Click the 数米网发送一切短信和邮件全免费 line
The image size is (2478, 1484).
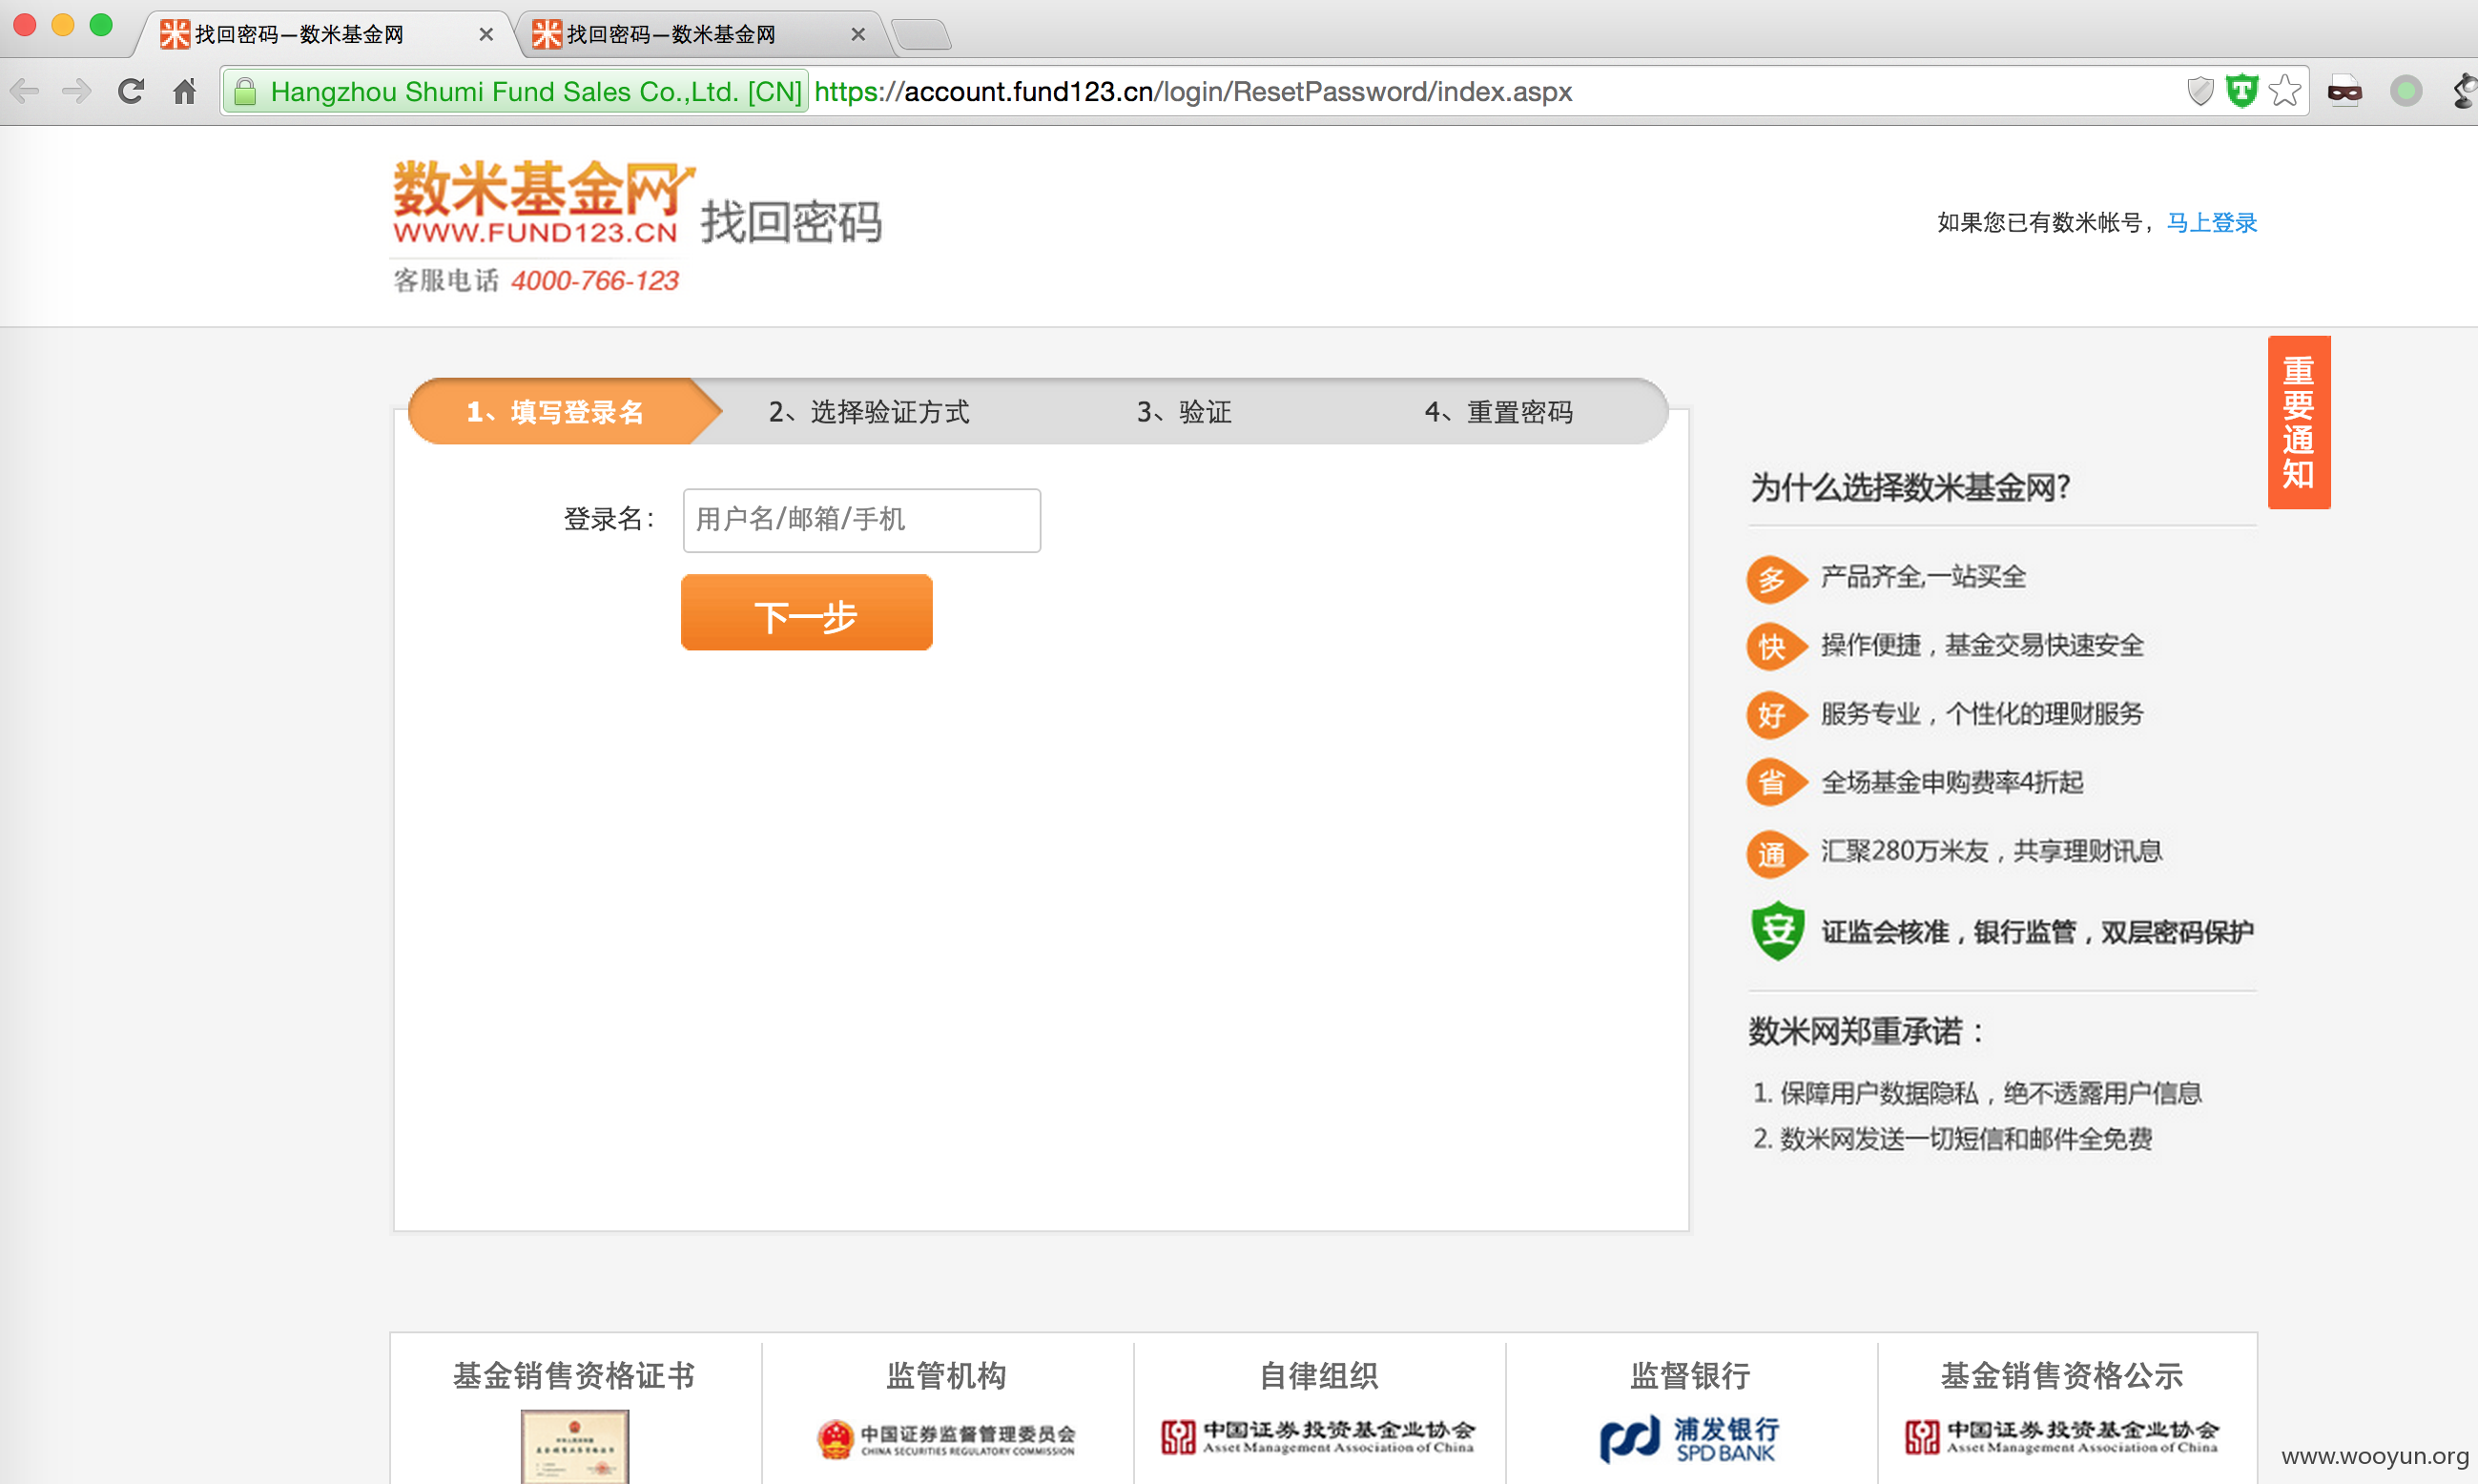click(1952, 1139)
